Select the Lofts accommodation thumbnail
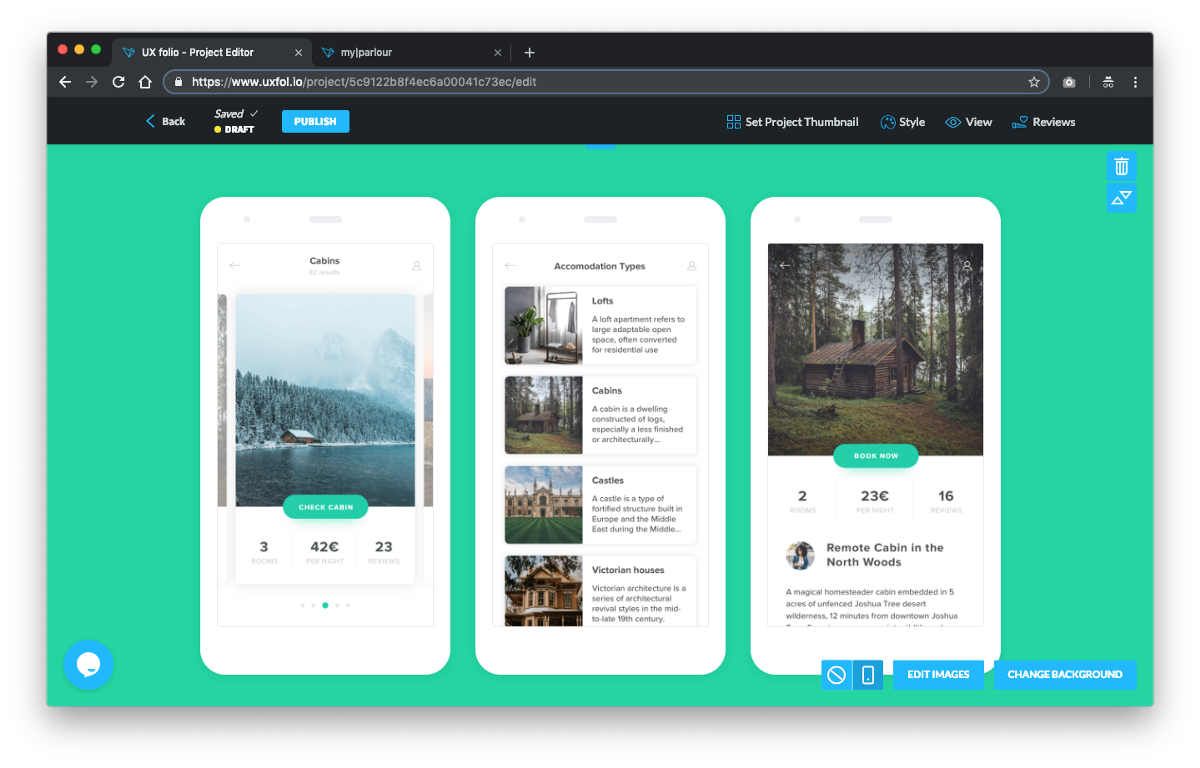This screenshot has height=768, width=1200. pyautogui.click(x=543, y=325)
